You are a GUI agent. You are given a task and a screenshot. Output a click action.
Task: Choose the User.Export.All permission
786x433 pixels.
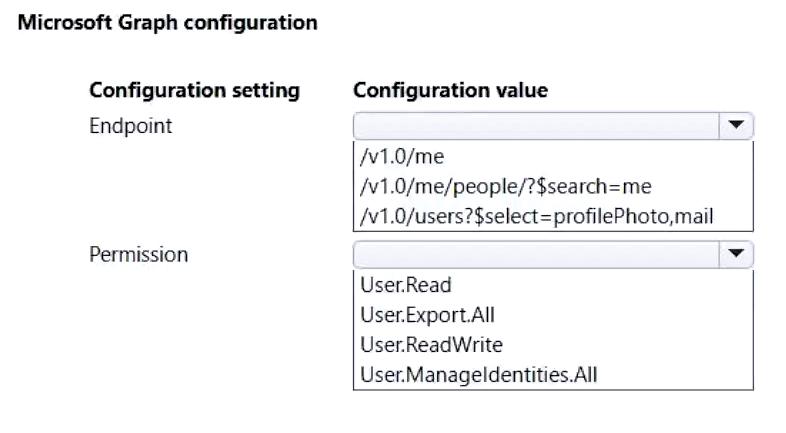pyautogui.click(x=427, y=316)
